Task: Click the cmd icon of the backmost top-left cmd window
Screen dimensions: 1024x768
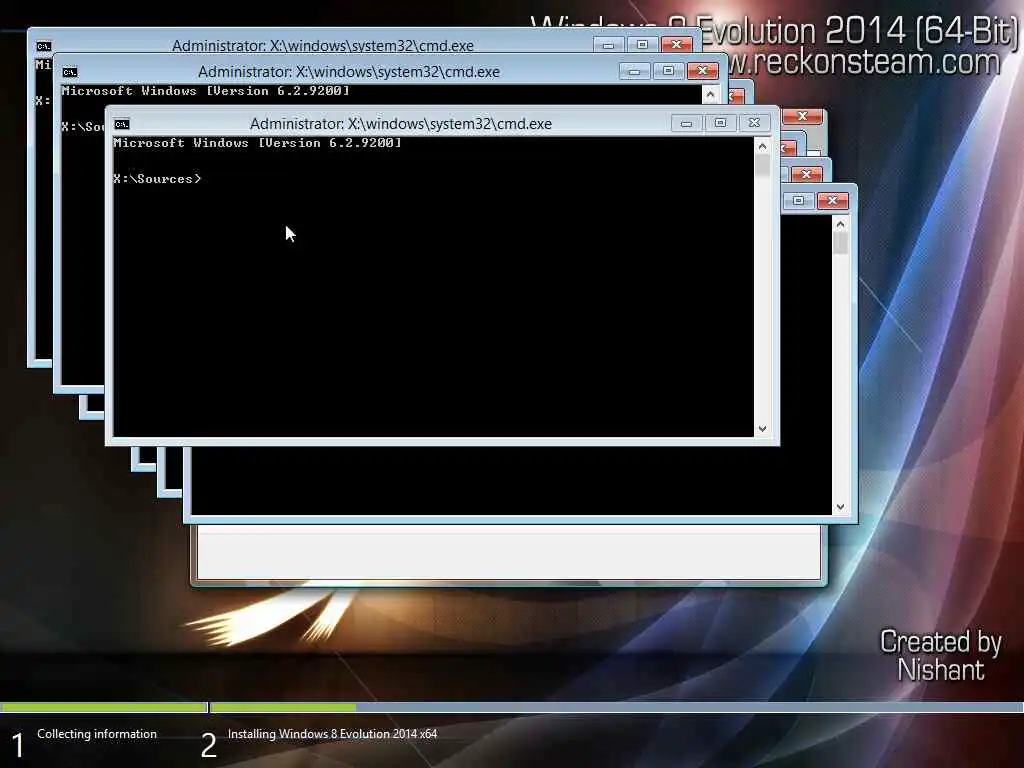Action: pos(44,46)
